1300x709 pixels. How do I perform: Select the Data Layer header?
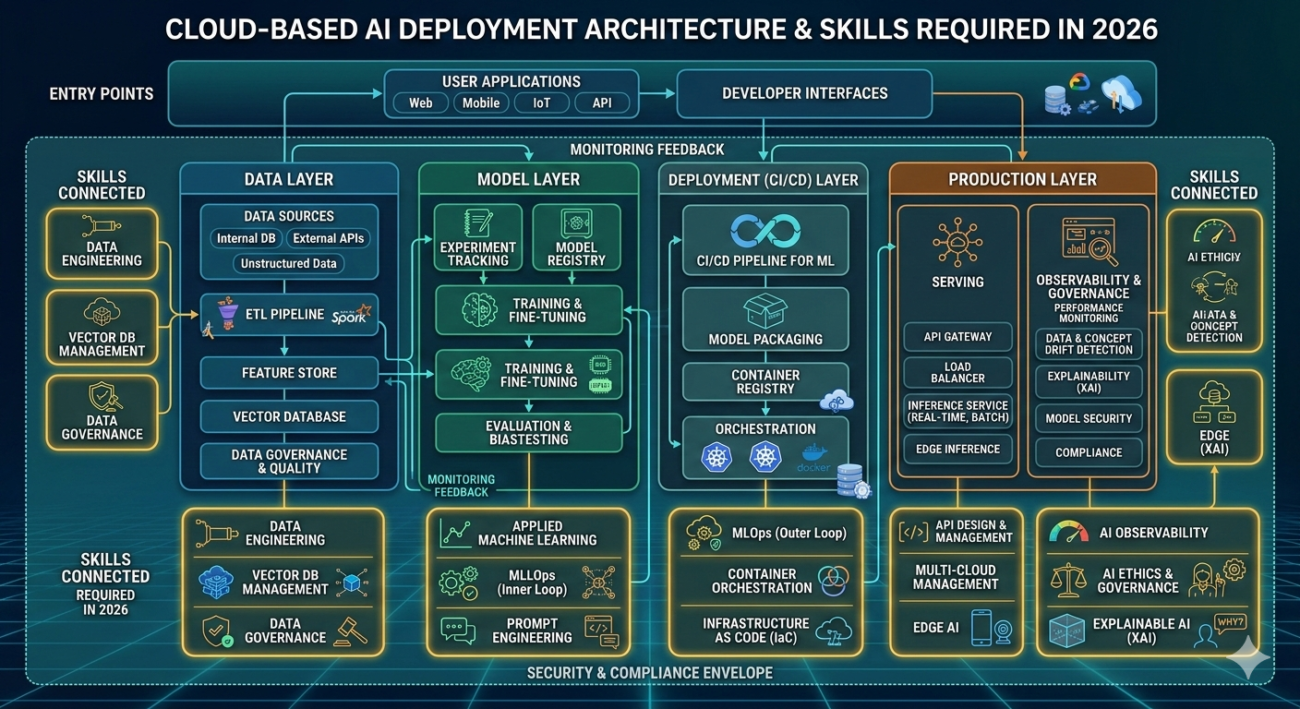[288, 180]
